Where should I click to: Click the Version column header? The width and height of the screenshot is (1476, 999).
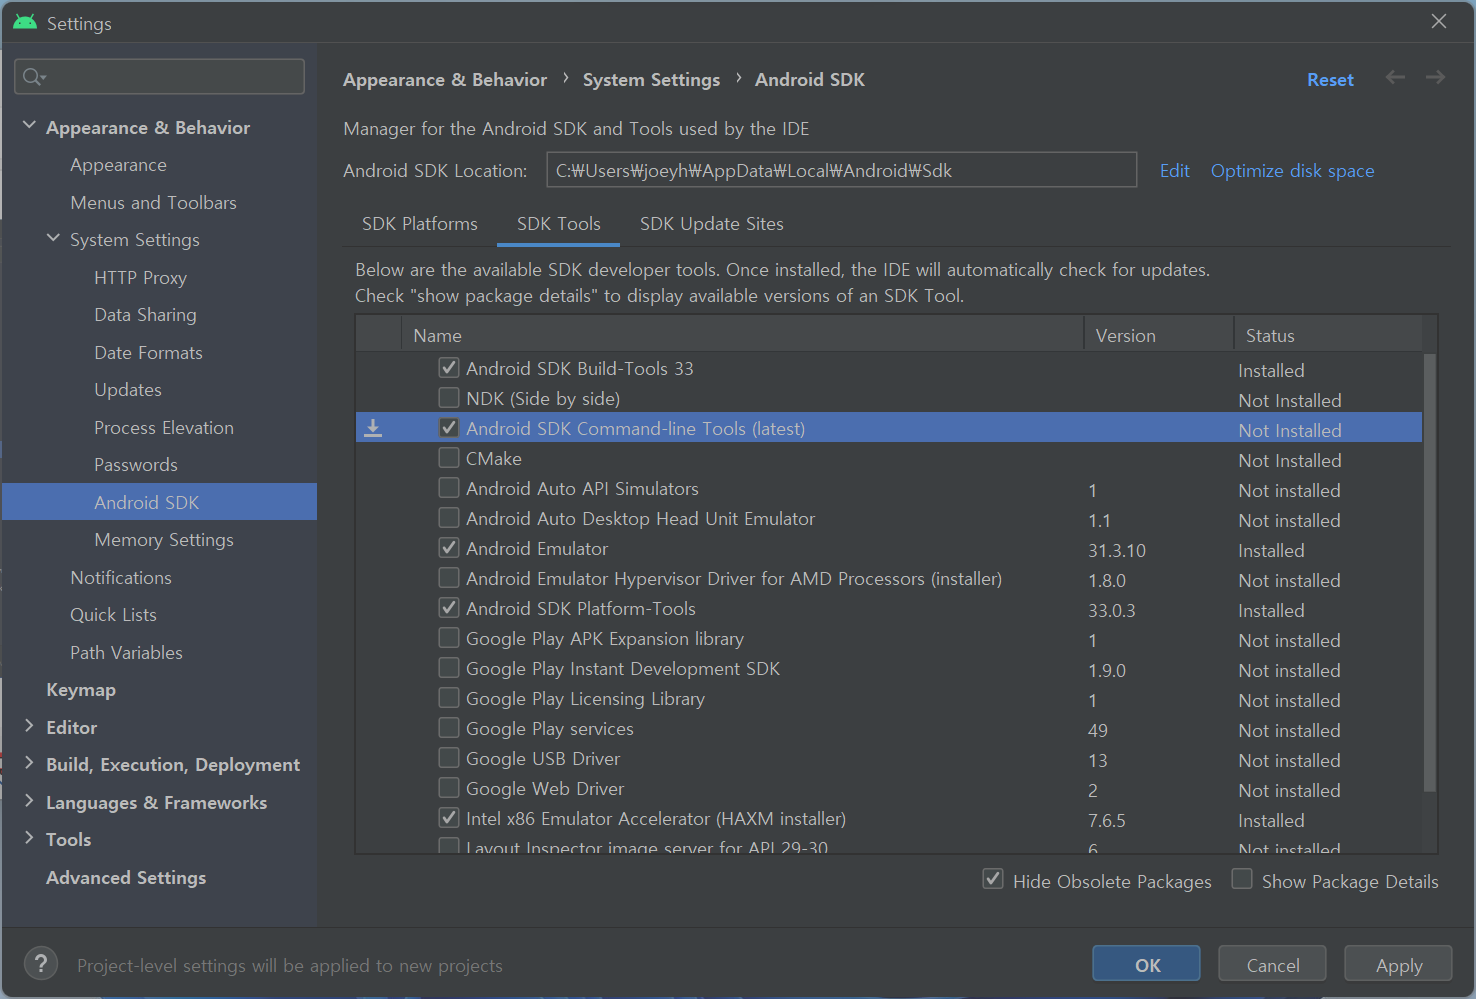tap(1158, 335)
